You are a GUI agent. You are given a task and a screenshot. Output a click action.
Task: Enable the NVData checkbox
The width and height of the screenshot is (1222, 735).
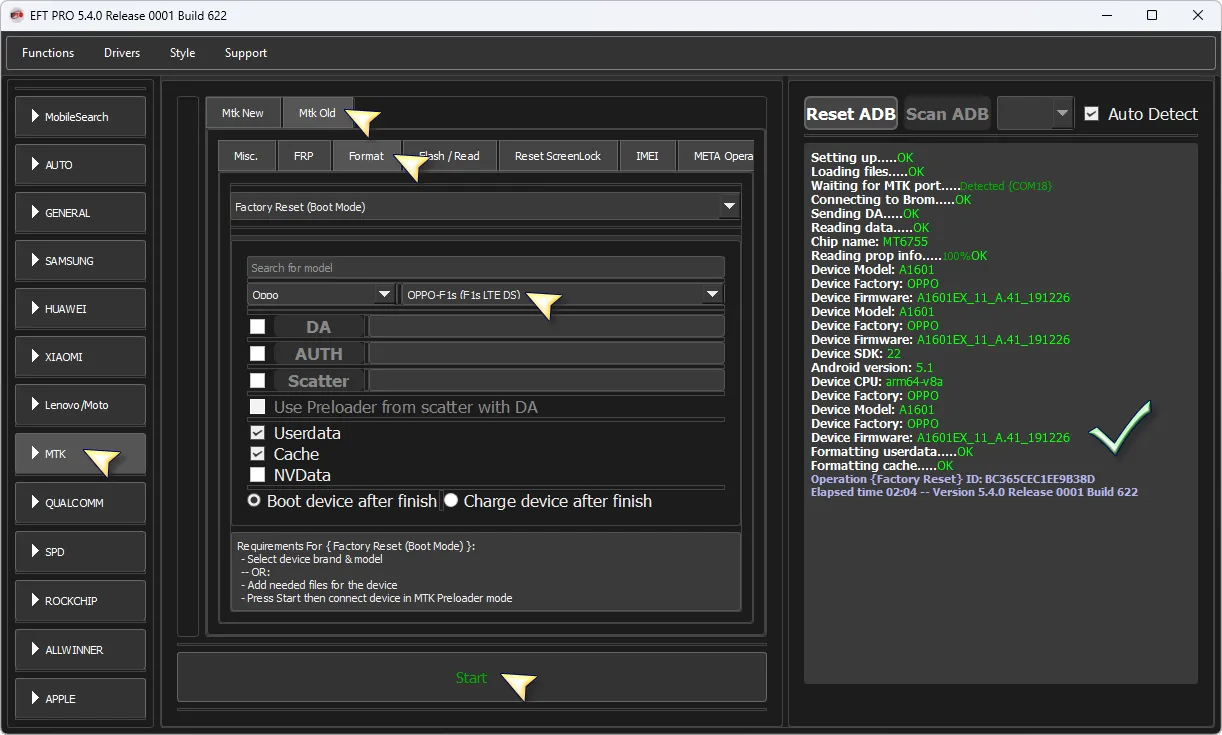pyautogui.click(x=258, y=475)
